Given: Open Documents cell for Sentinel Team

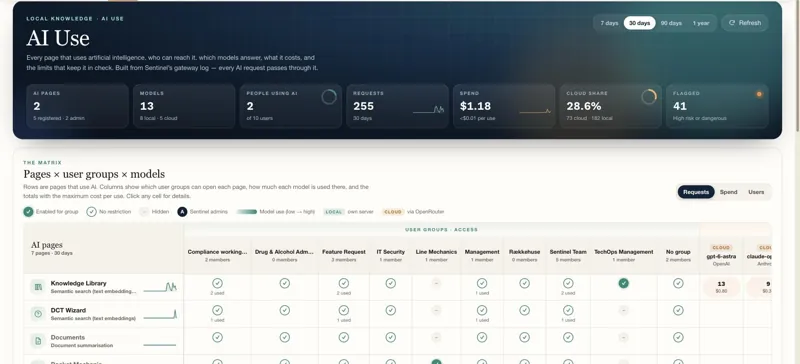Looking at the screenshot, I should click(568, 341).
